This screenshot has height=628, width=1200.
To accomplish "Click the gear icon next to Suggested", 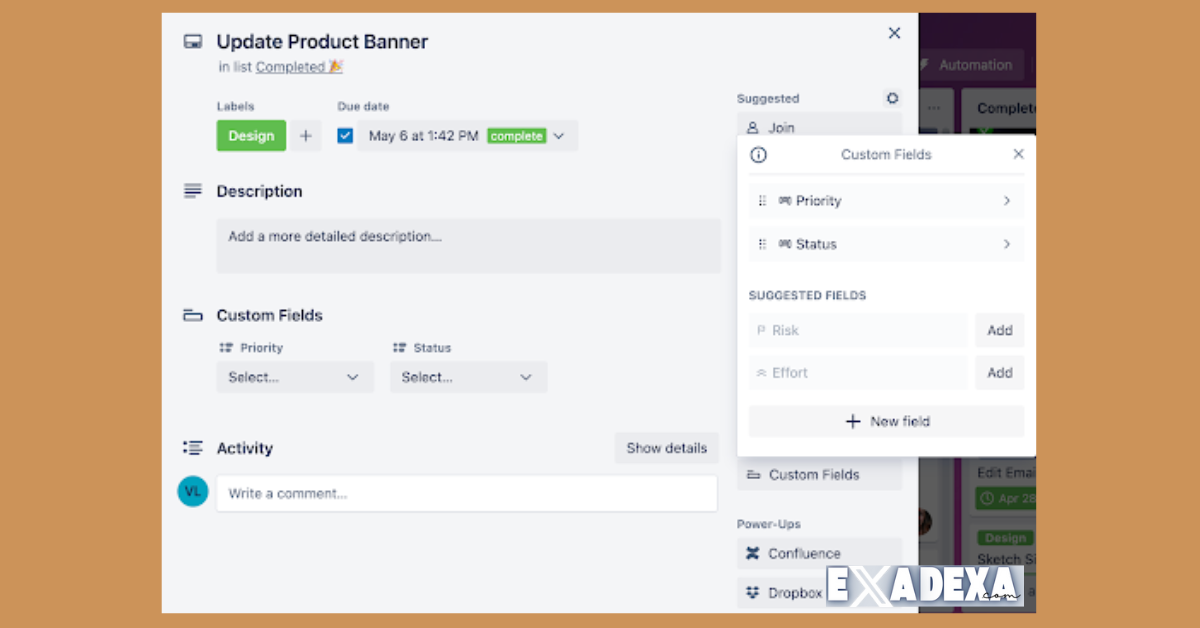I will click(x=892, y=98).
